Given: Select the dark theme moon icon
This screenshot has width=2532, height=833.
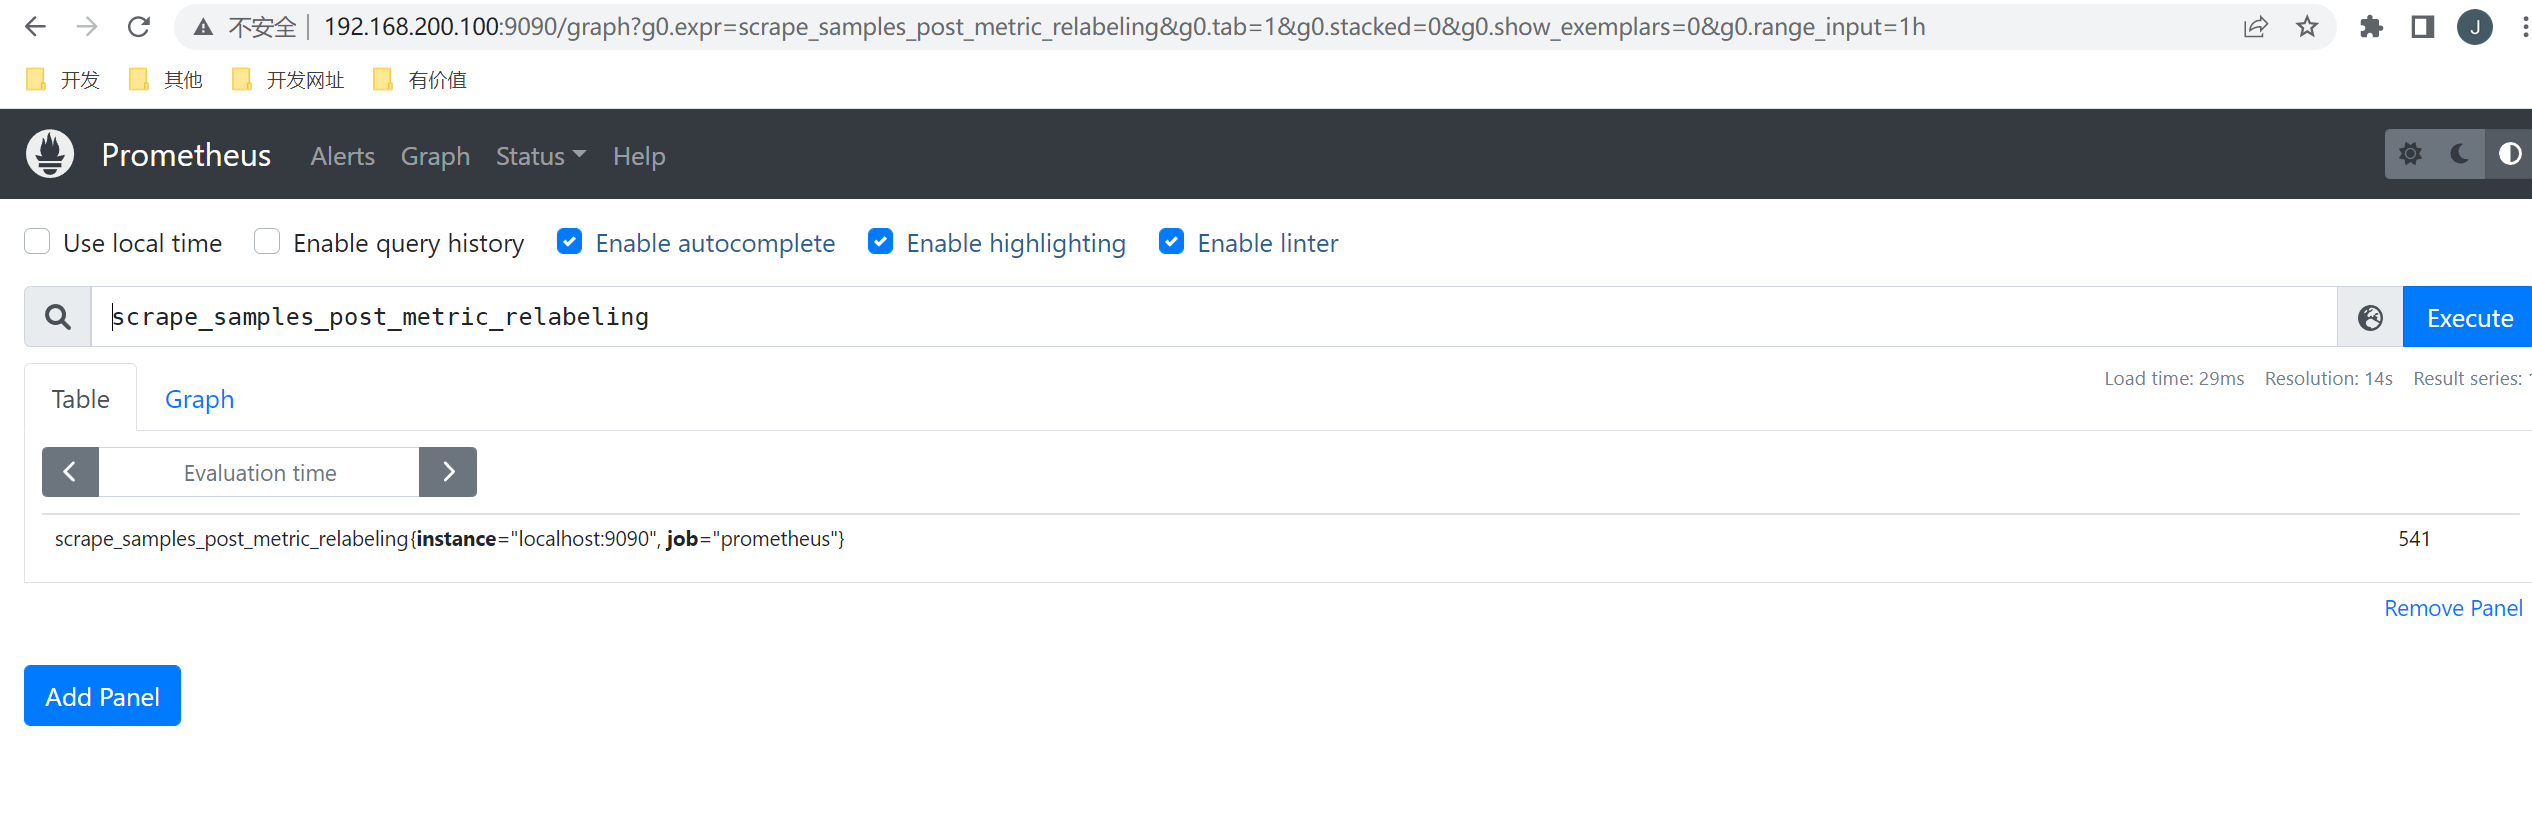Looking at the screenshot, I should tap(2460, 154).
